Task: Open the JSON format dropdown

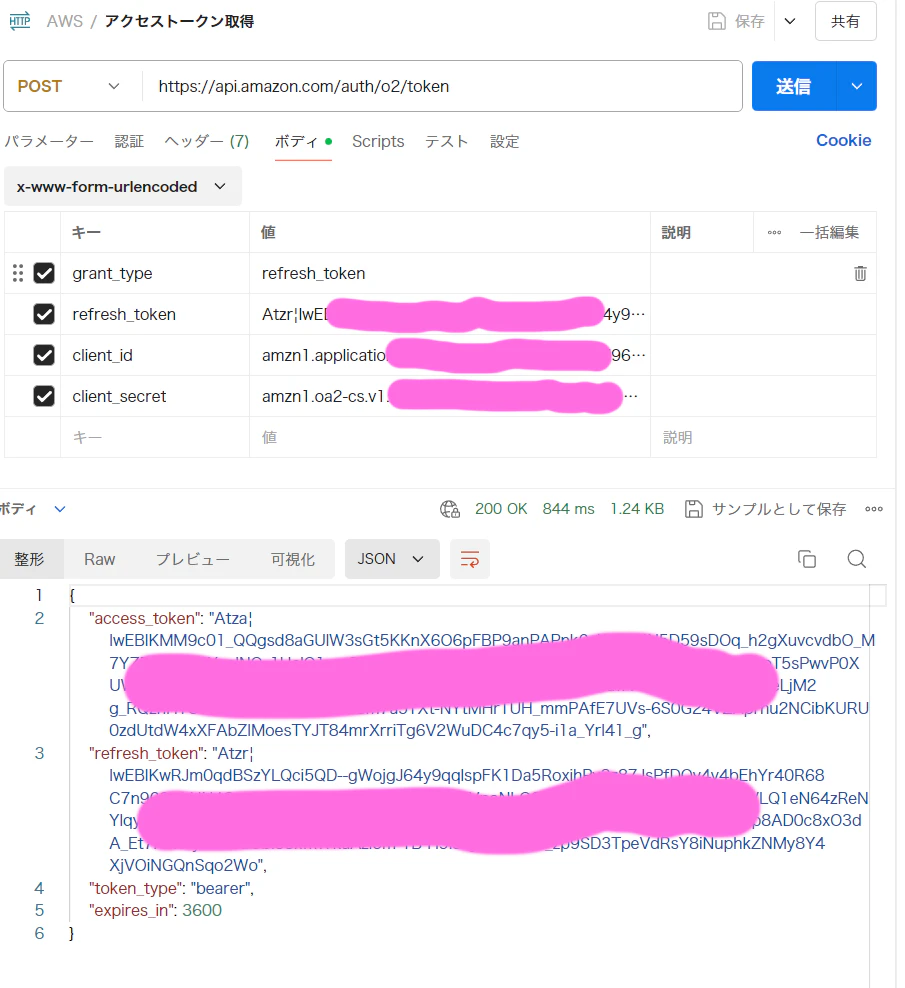Action: click(x=392, y=559)
